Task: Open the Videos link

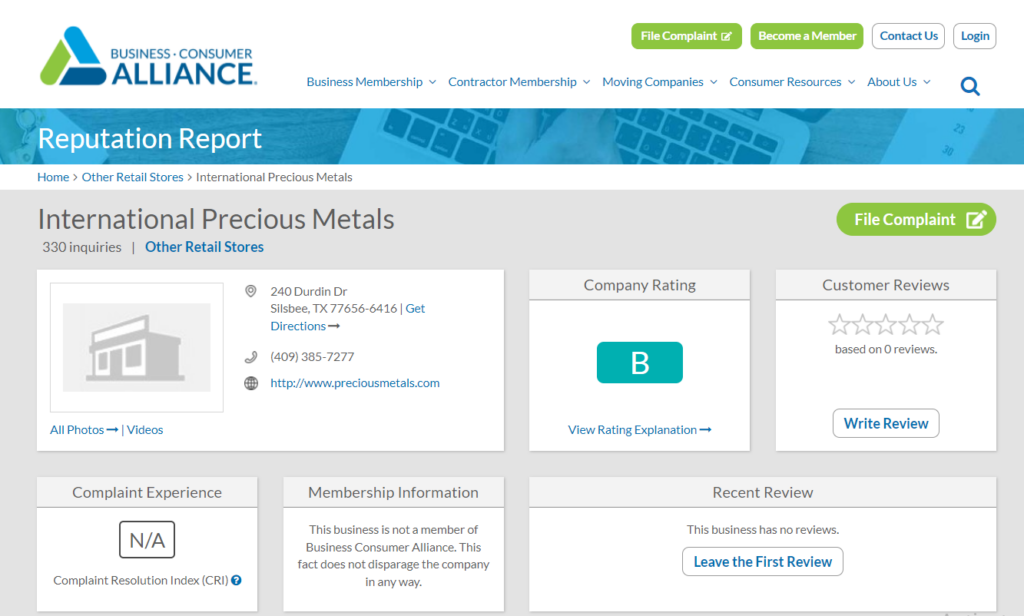Action: [145, 430]
